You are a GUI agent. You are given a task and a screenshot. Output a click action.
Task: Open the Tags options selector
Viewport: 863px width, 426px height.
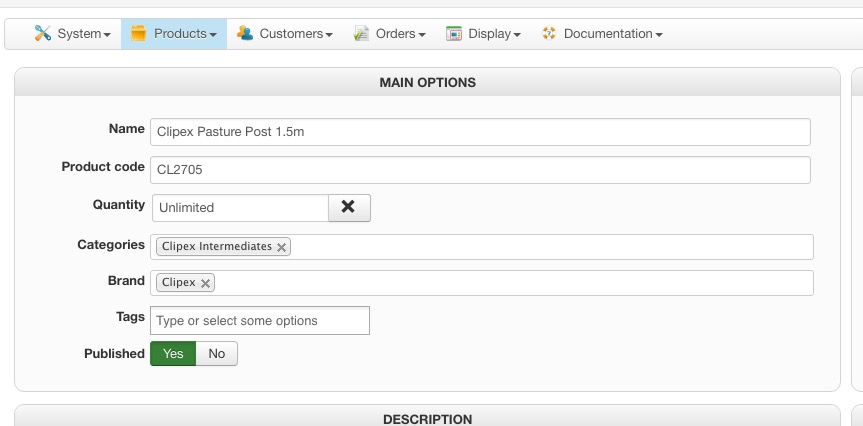pyautogui.click(x=260, y=320)
